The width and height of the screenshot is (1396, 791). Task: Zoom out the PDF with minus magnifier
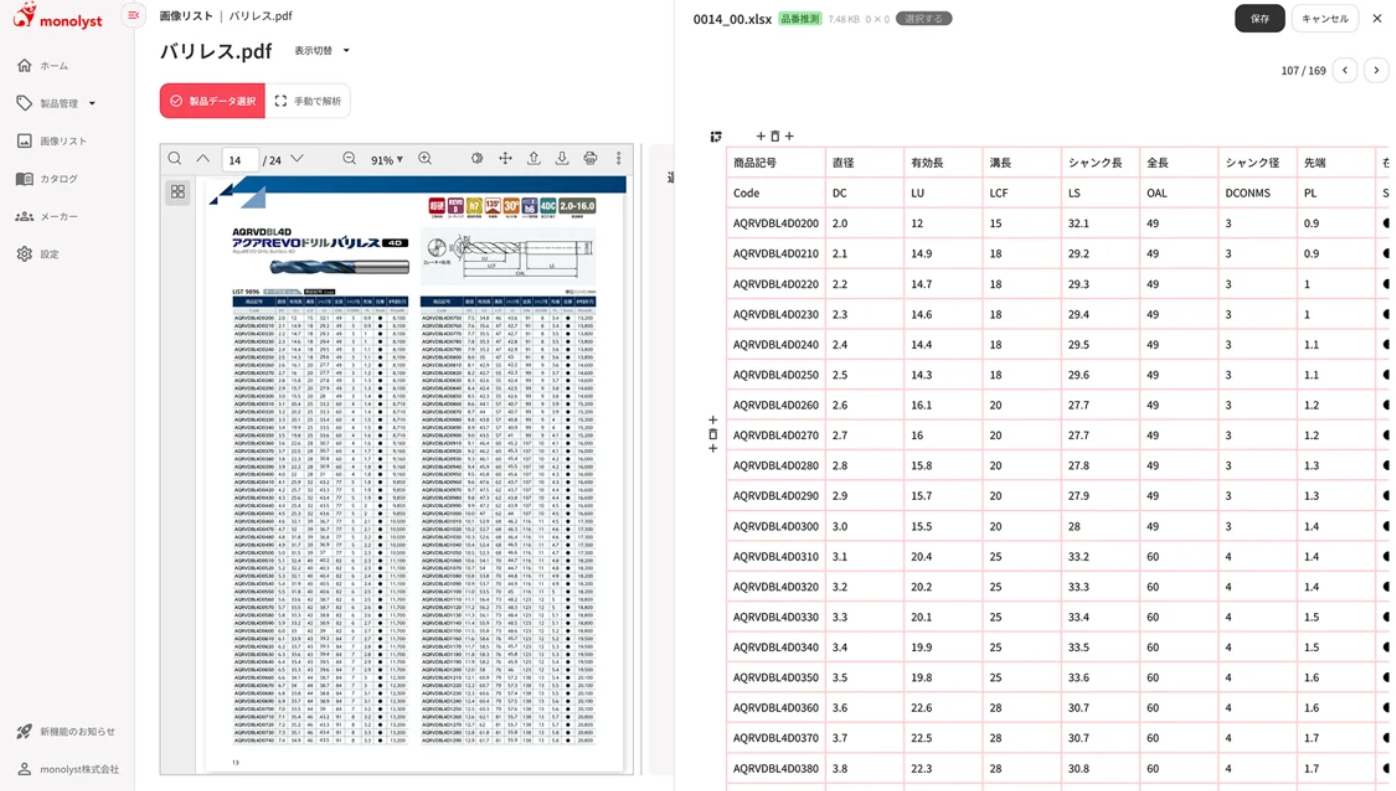(349, 159)
